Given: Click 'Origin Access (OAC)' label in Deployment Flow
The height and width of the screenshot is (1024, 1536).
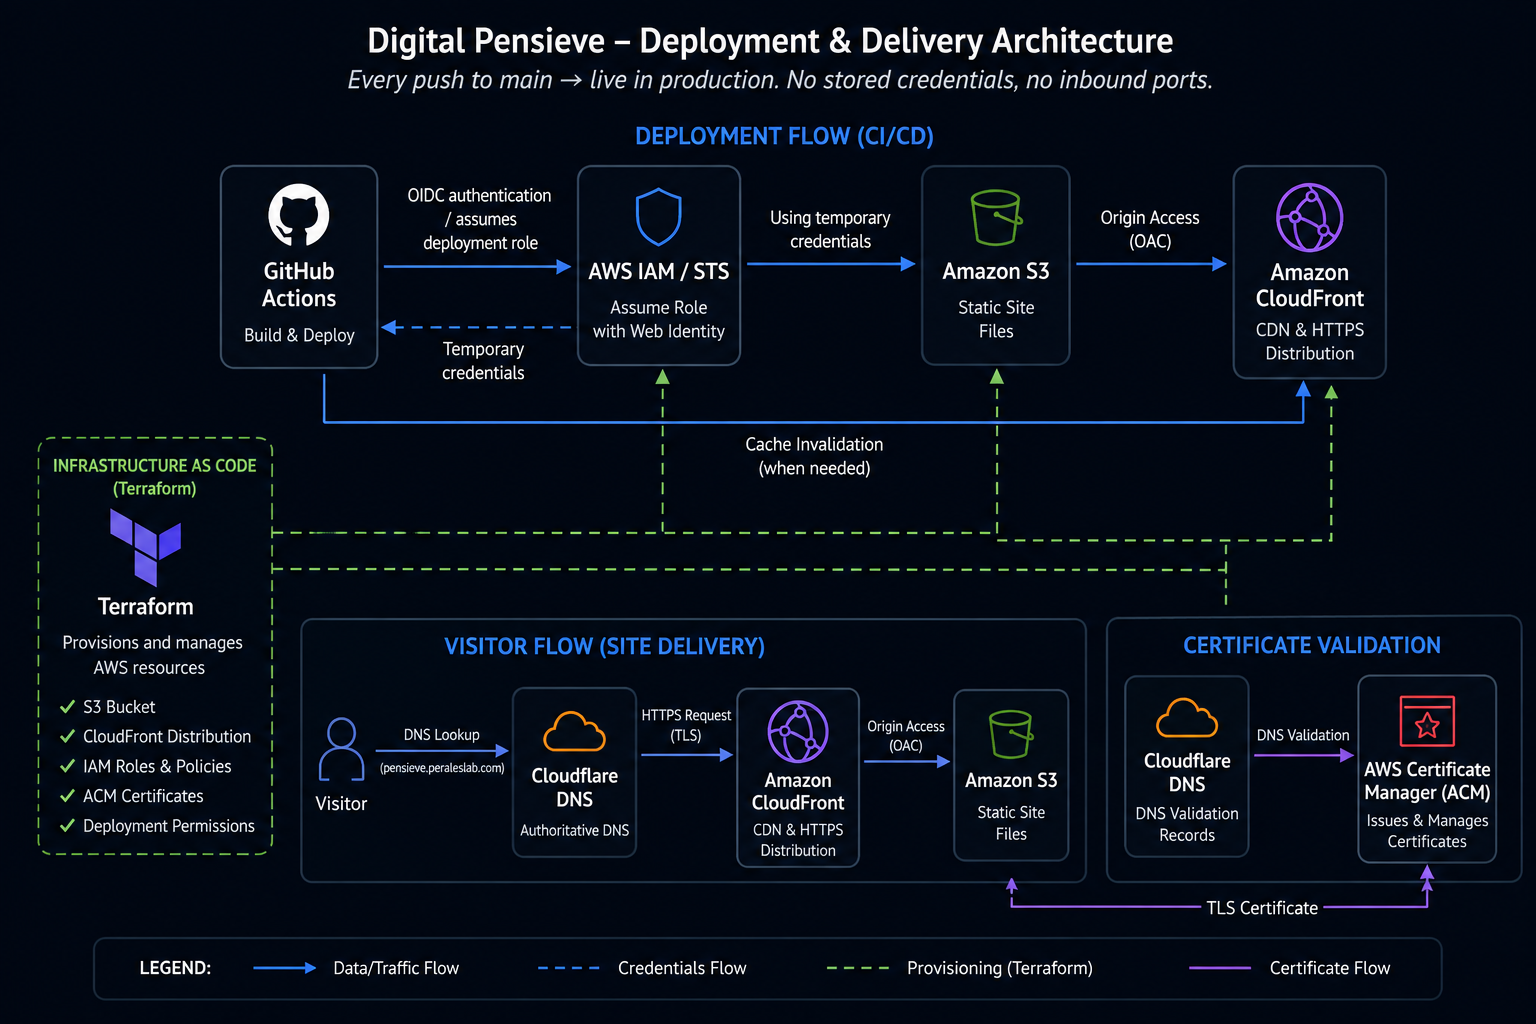Looking at the screenshot, I should (x=1150, y=230).
